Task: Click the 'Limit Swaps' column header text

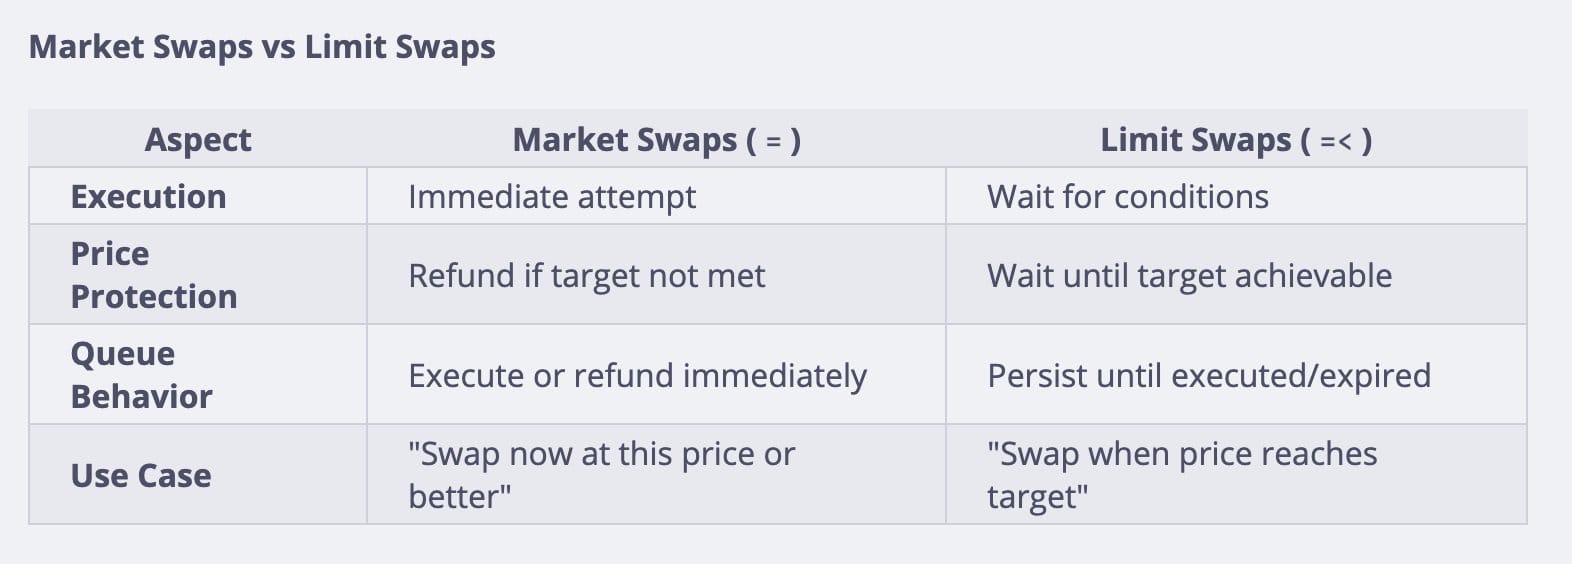Action: click(1195, 140)
